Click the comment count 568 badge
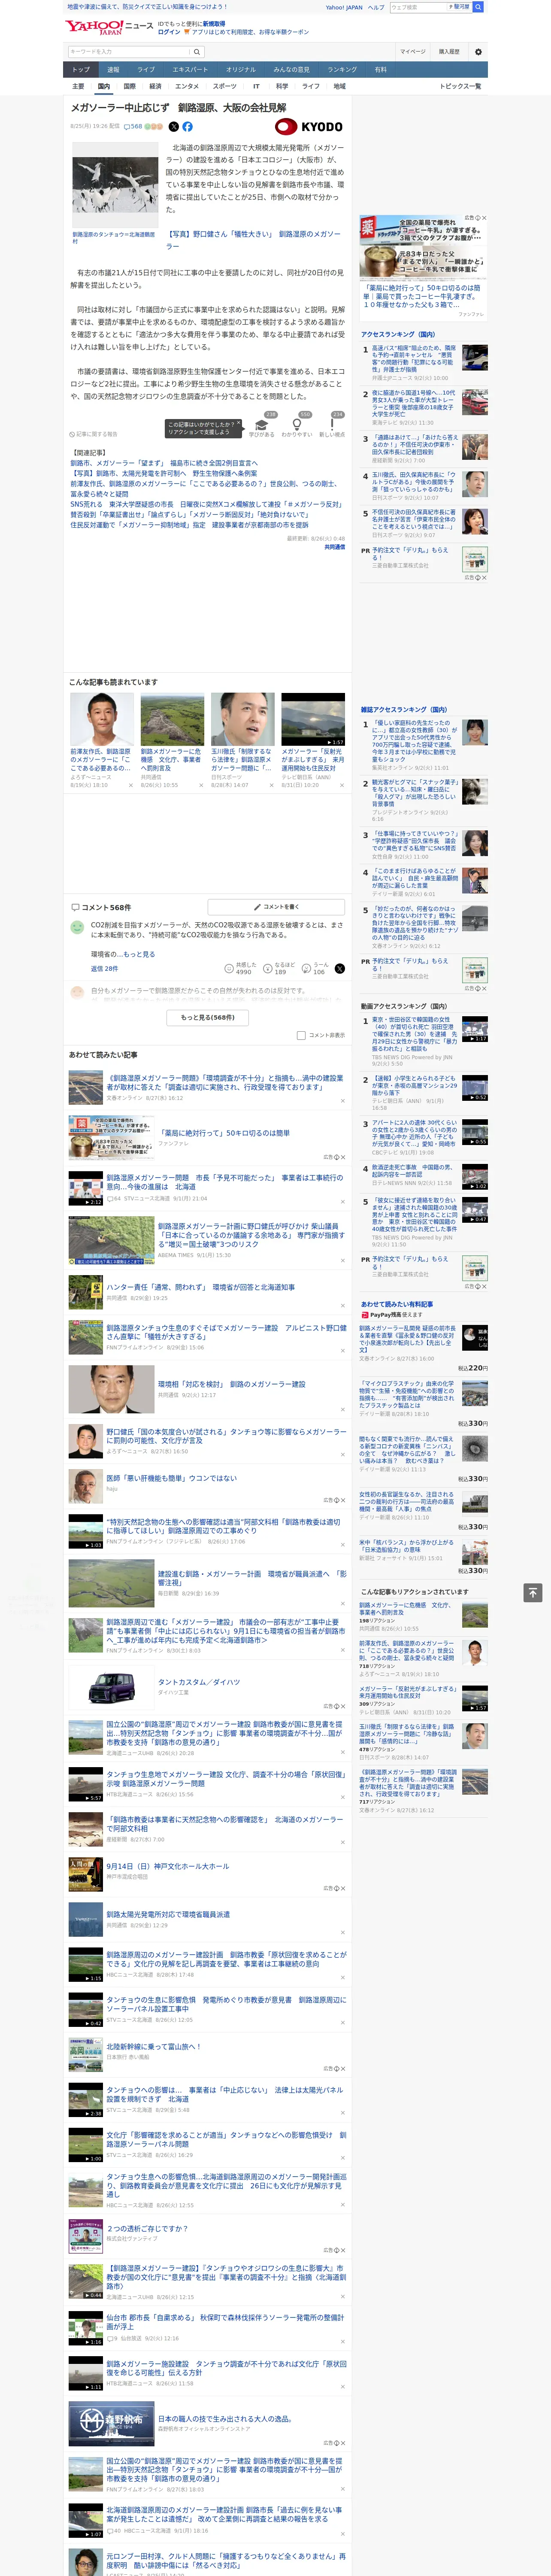Screen dimensions: 551x2576 point(134,127)
